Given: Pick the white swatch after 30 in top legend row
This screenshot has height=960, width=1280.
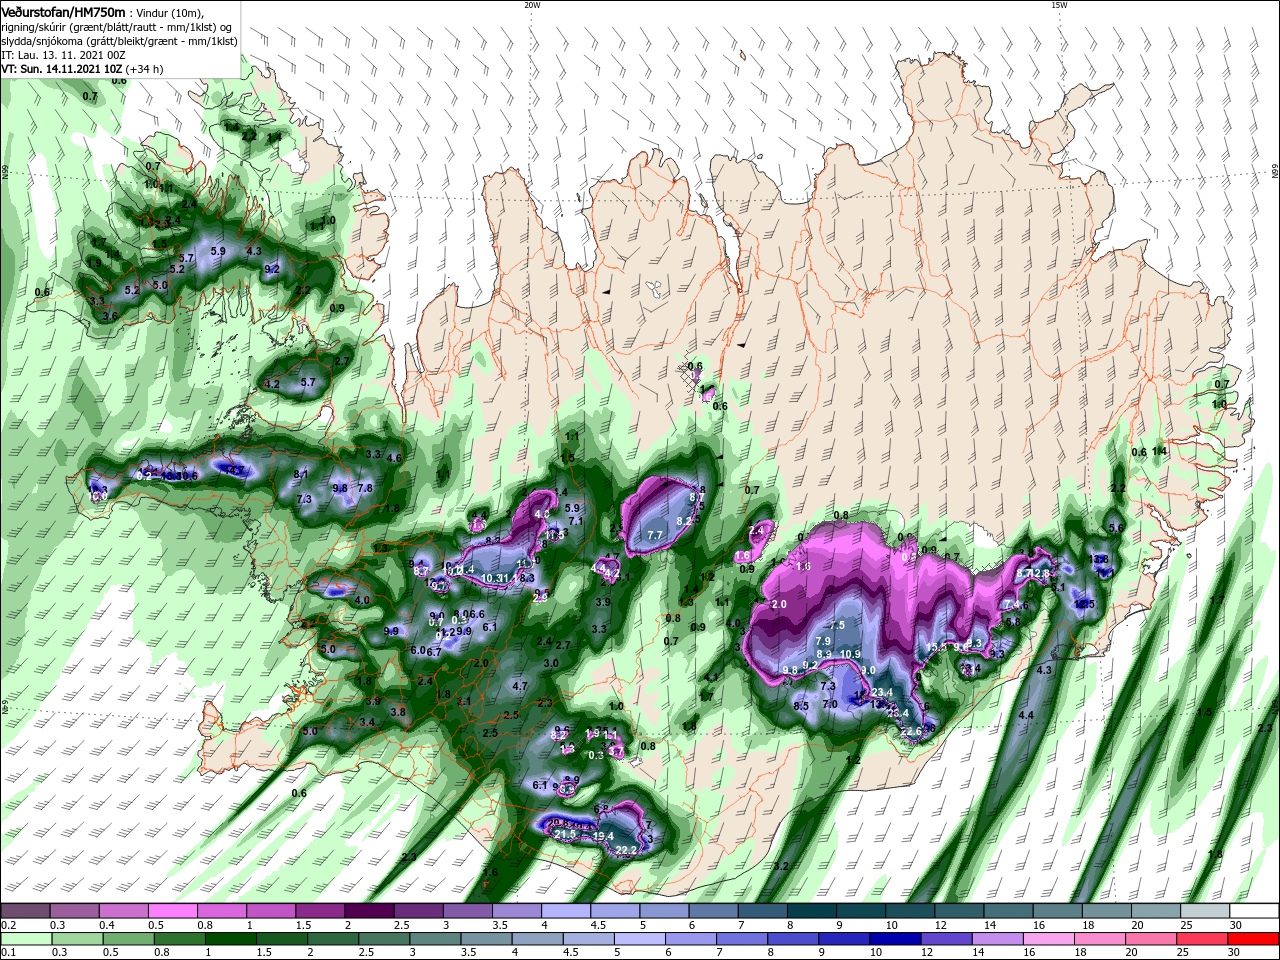Looking at the screenshot, I should [1254, 911].
